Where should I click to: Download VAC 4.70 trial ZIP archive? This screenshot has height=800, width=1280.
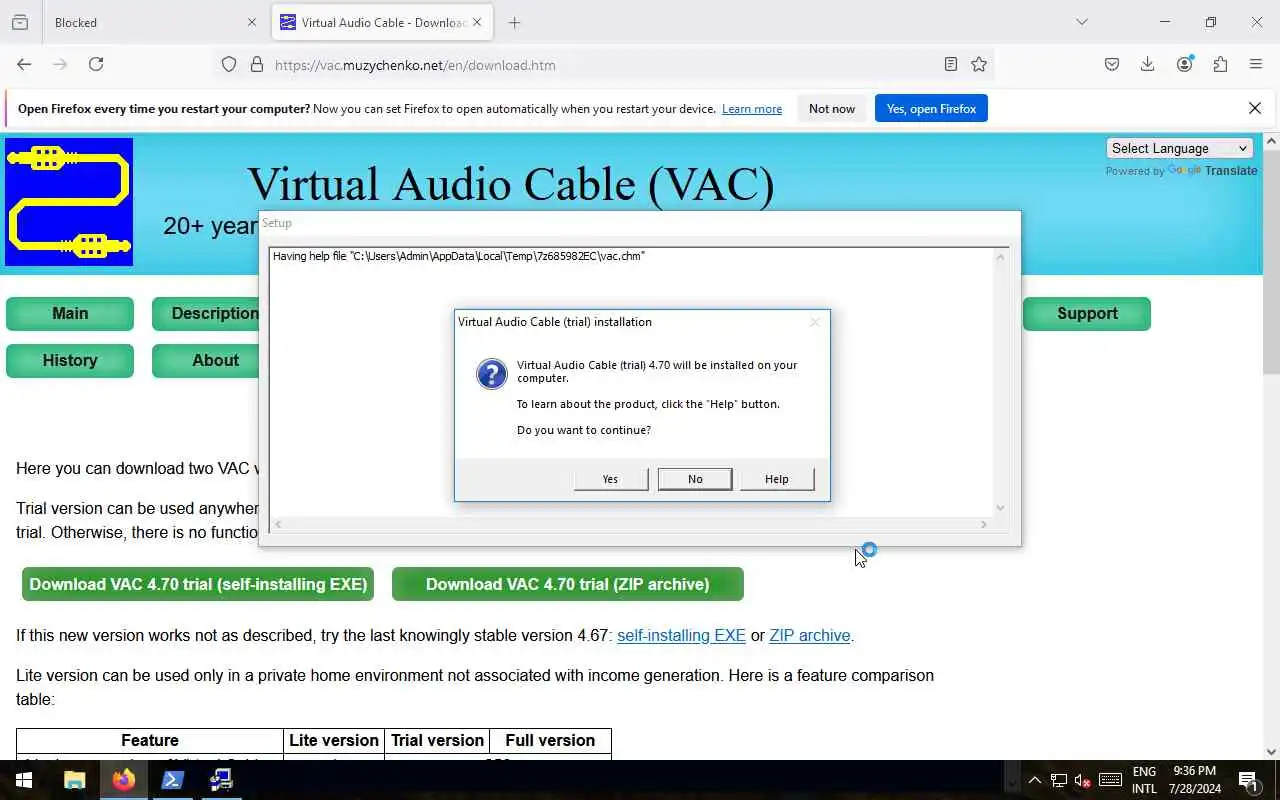tap(568, 584)
